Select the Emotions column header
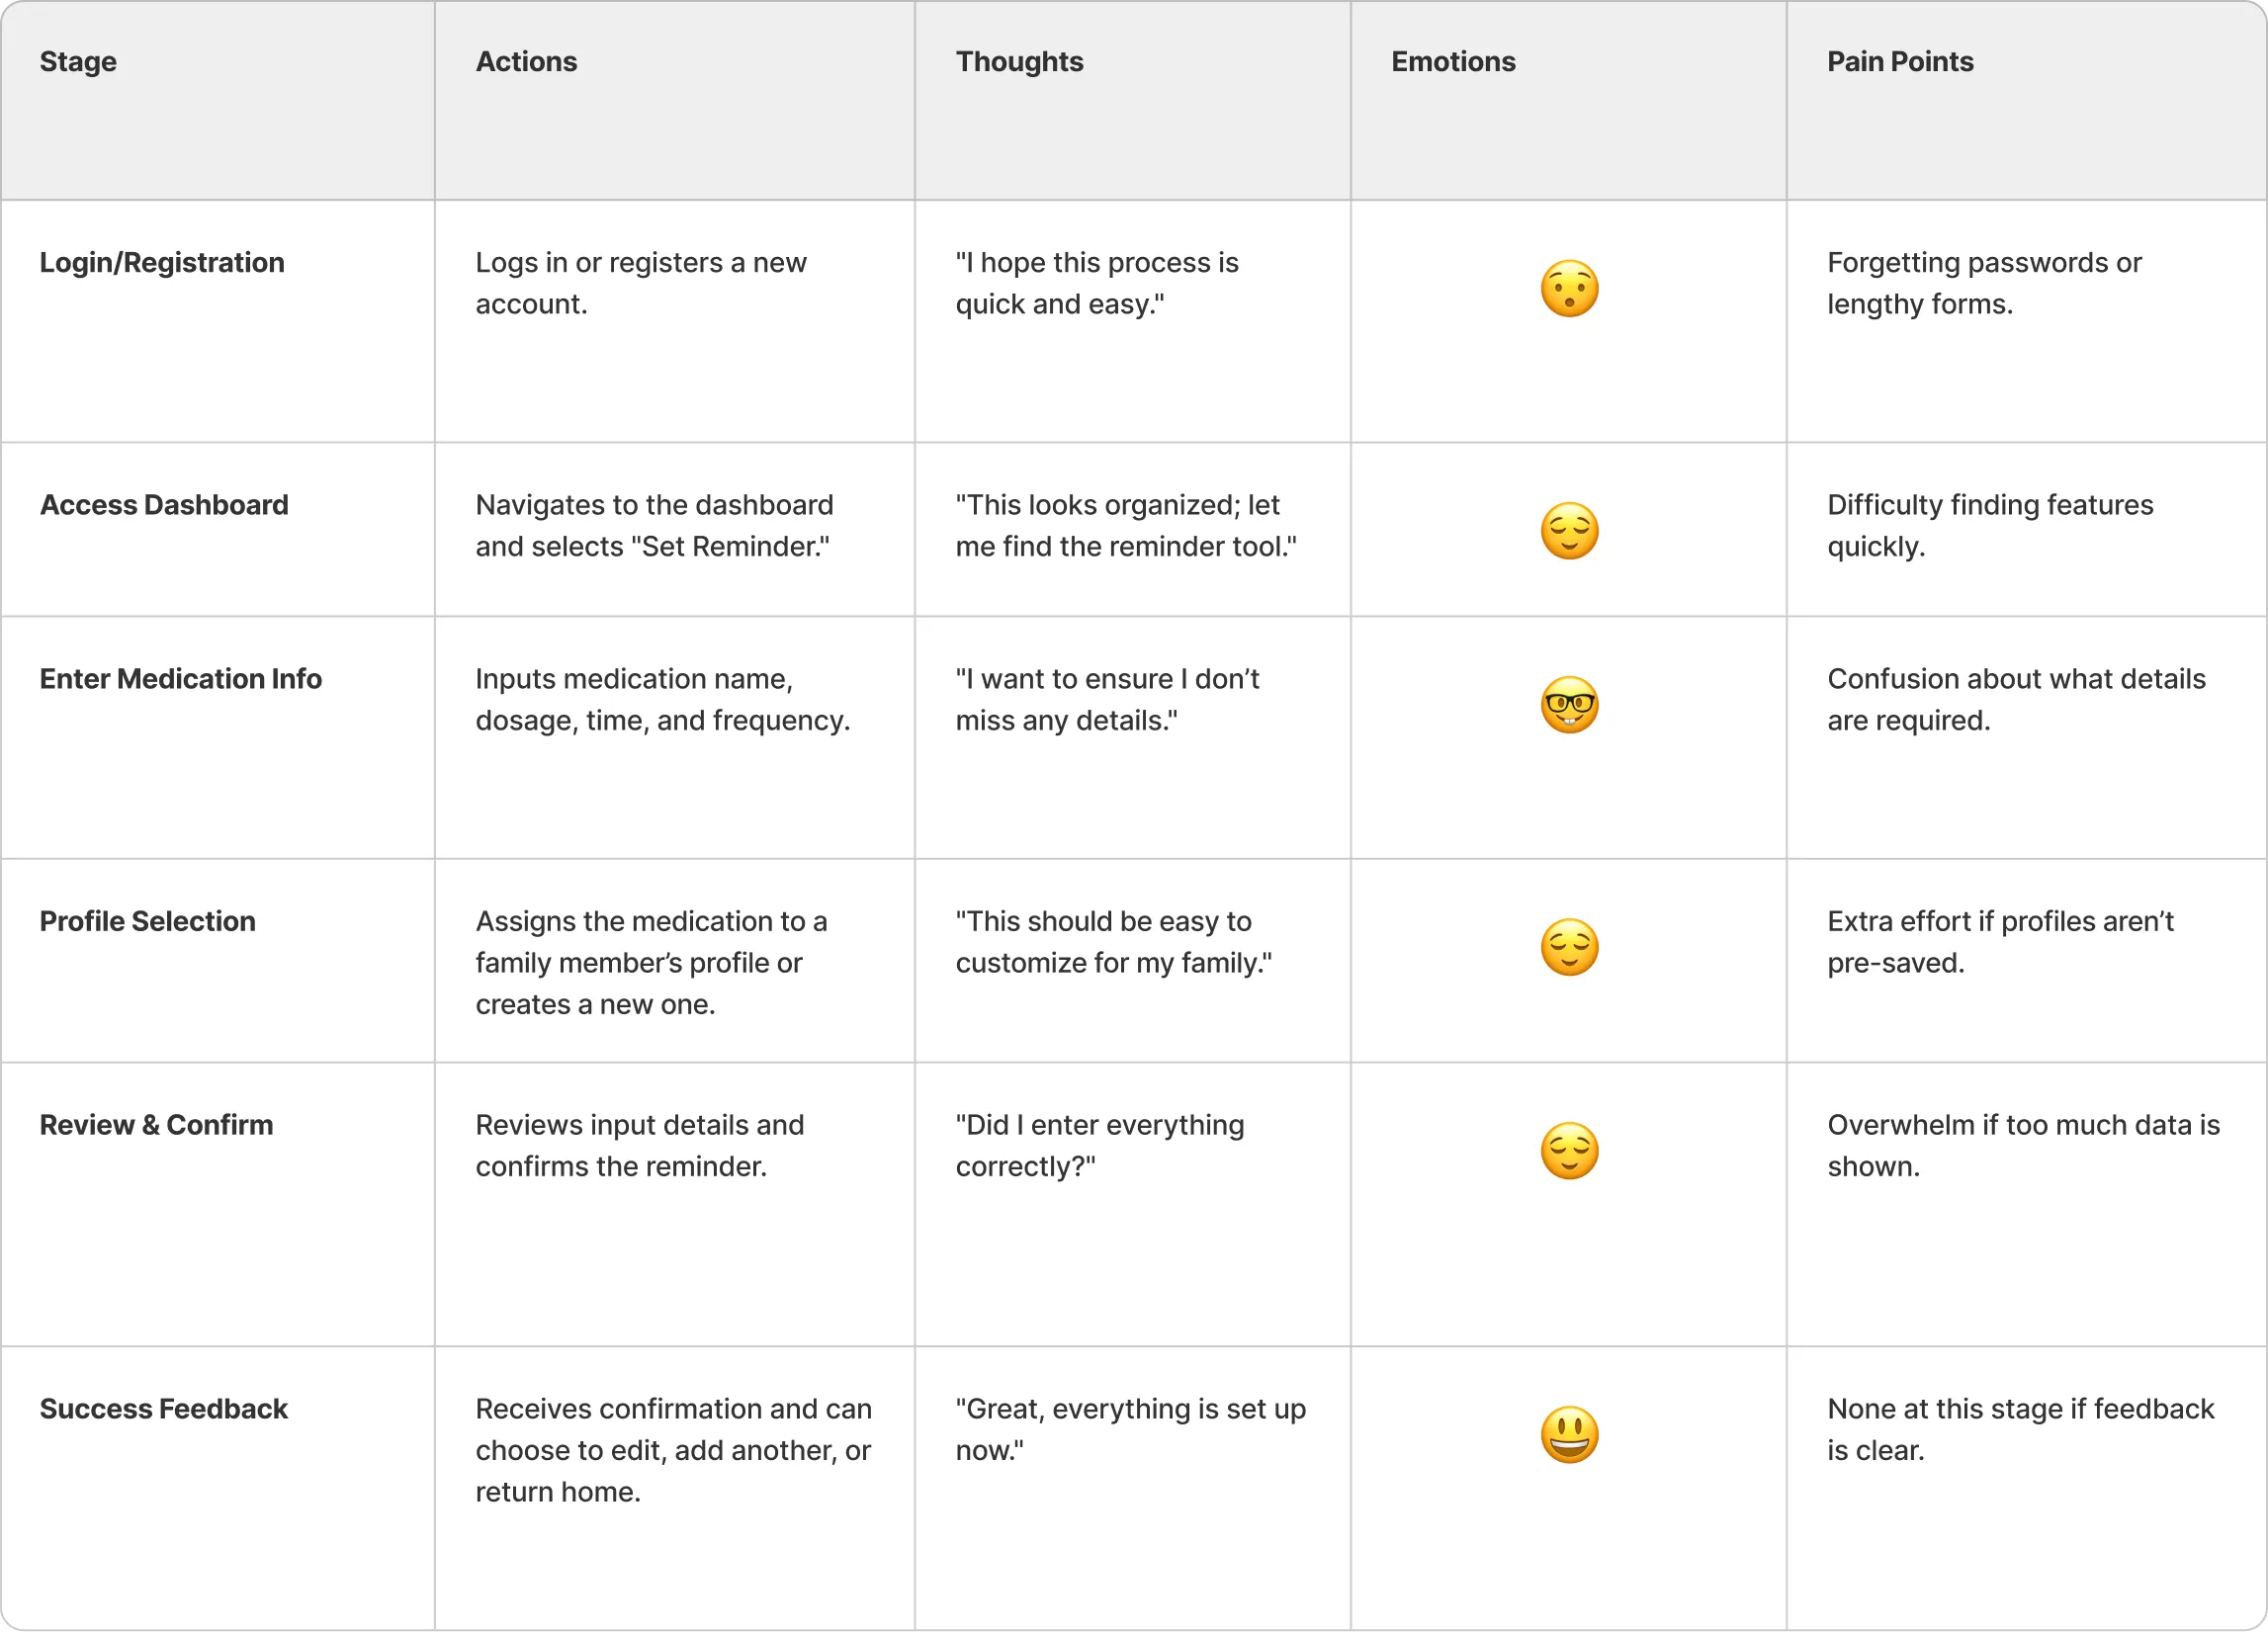 1453,62
